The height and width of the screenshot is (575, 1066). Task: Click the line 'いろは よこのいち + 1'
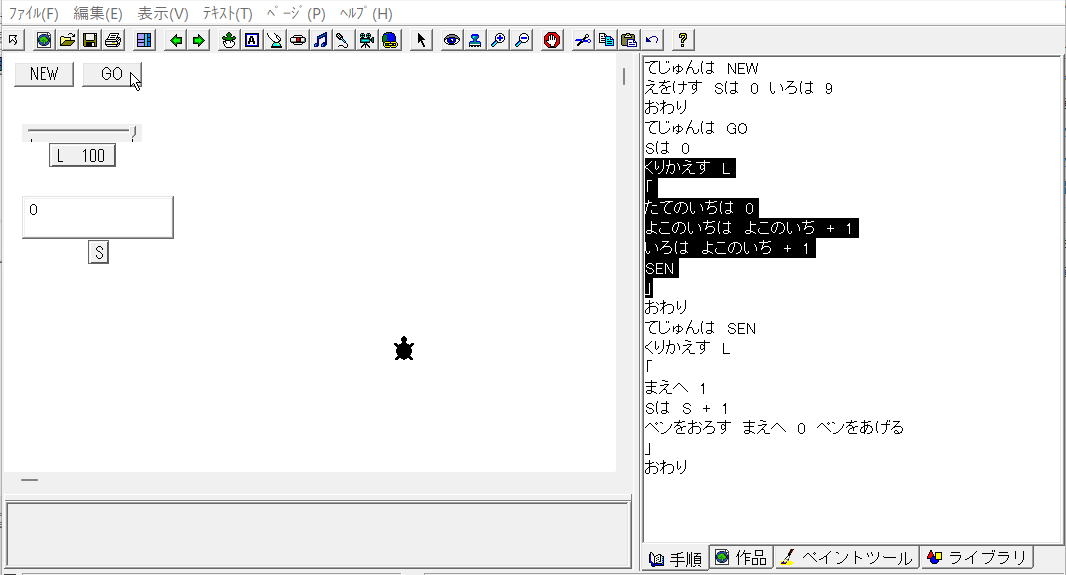pos(729,248)
